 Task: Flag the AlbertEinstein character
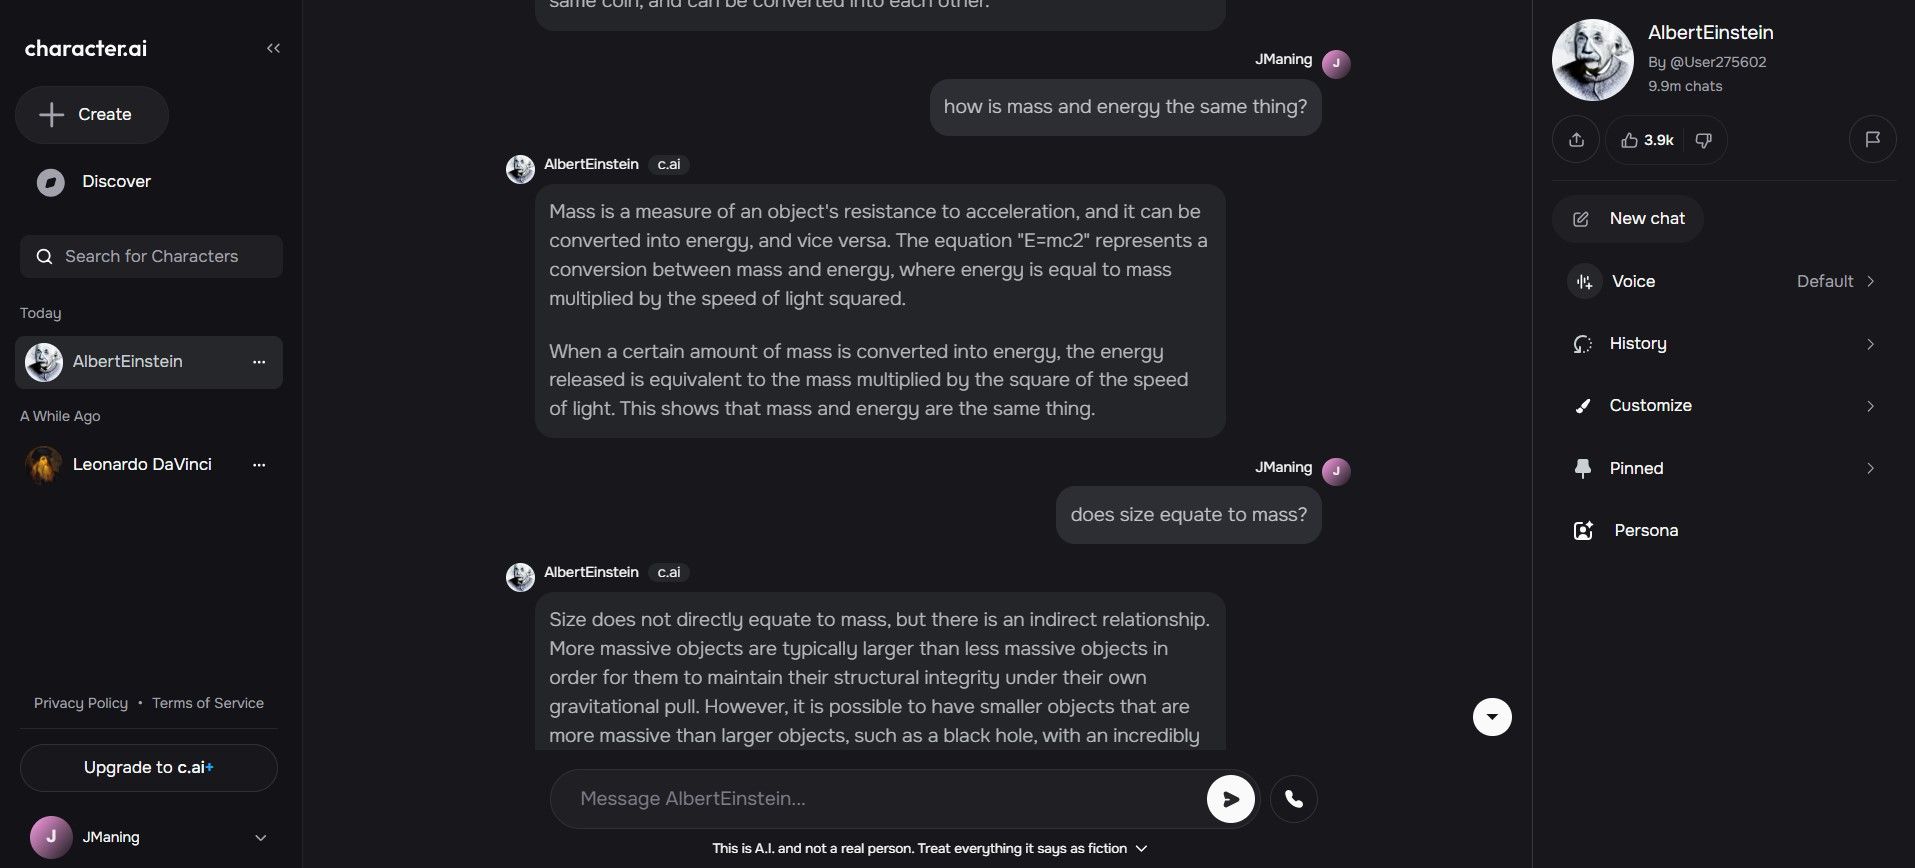1874,139
